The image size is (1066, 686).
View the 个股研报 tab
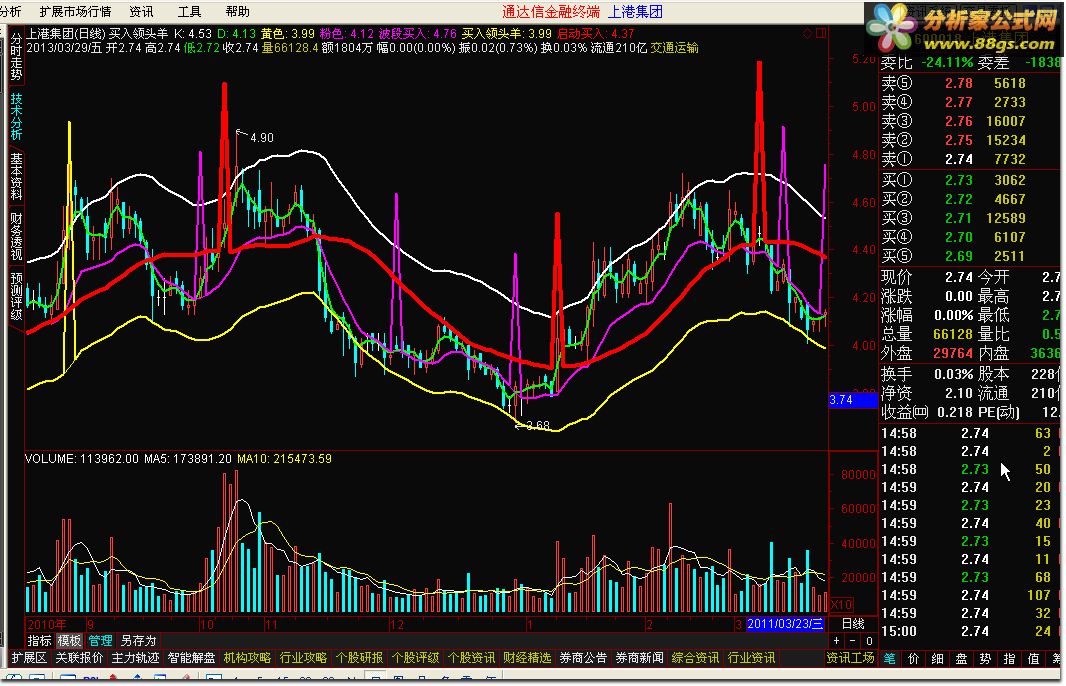pos(360,657)
